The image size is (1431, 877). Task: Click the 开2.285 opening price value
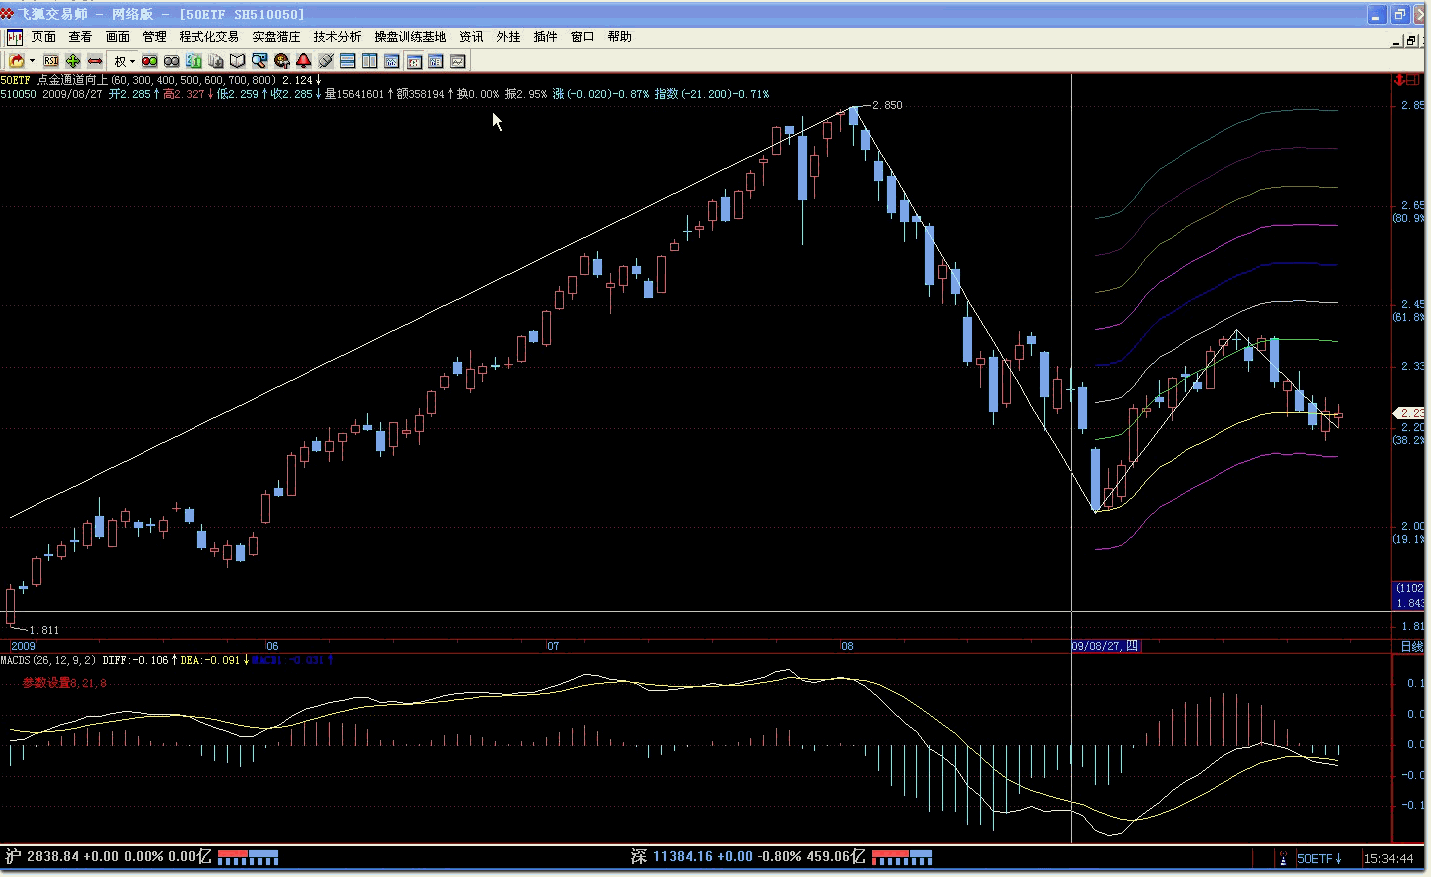point(131,94)
